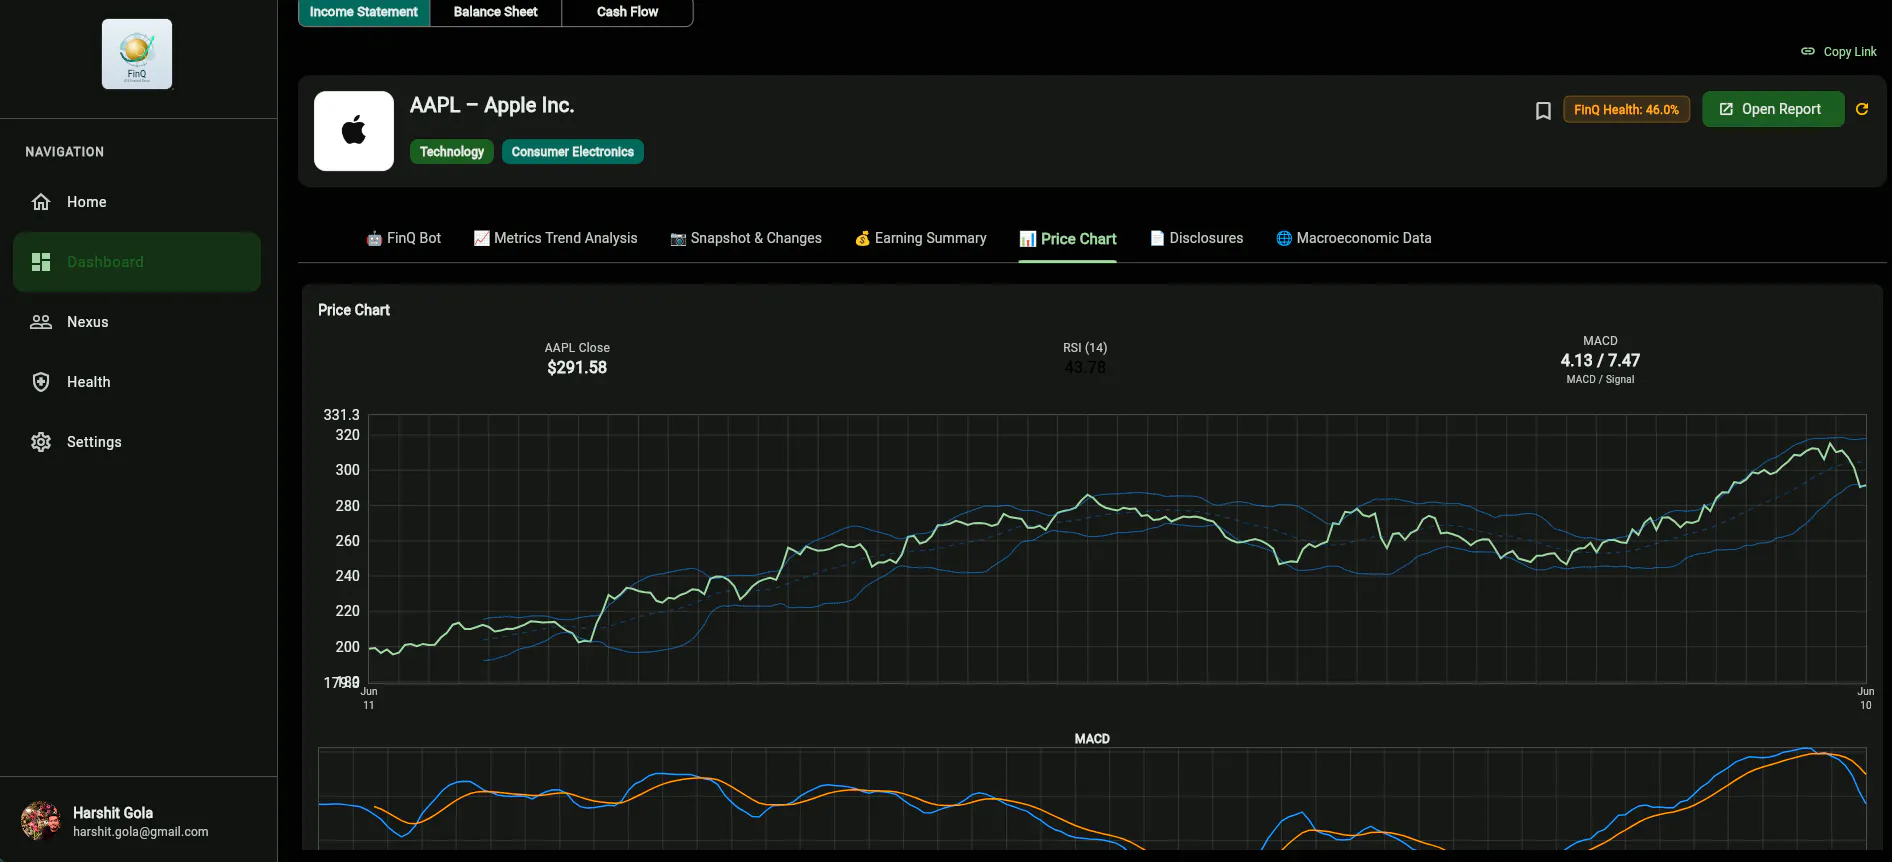1892x862 pixels.
Task: Click the document icon on Disclosures
Action: (x=1157, y=238)
